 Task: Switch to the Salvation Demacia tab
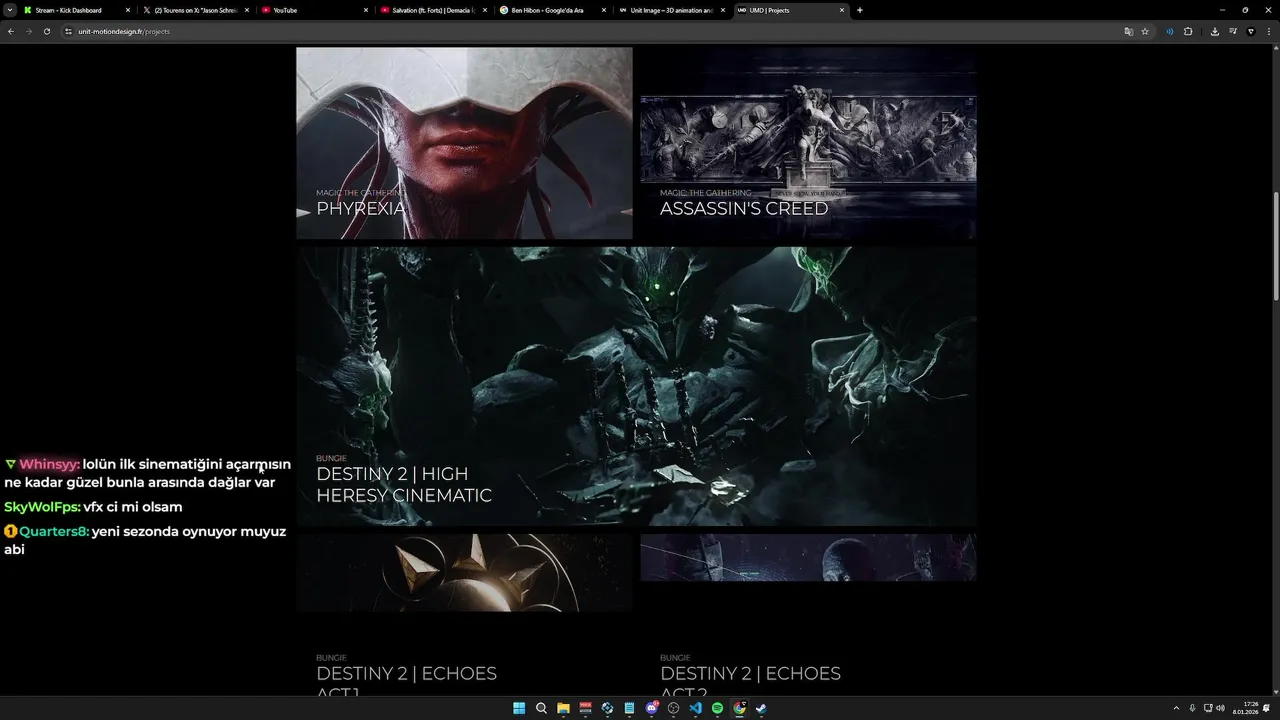click(x=433, y=10)
